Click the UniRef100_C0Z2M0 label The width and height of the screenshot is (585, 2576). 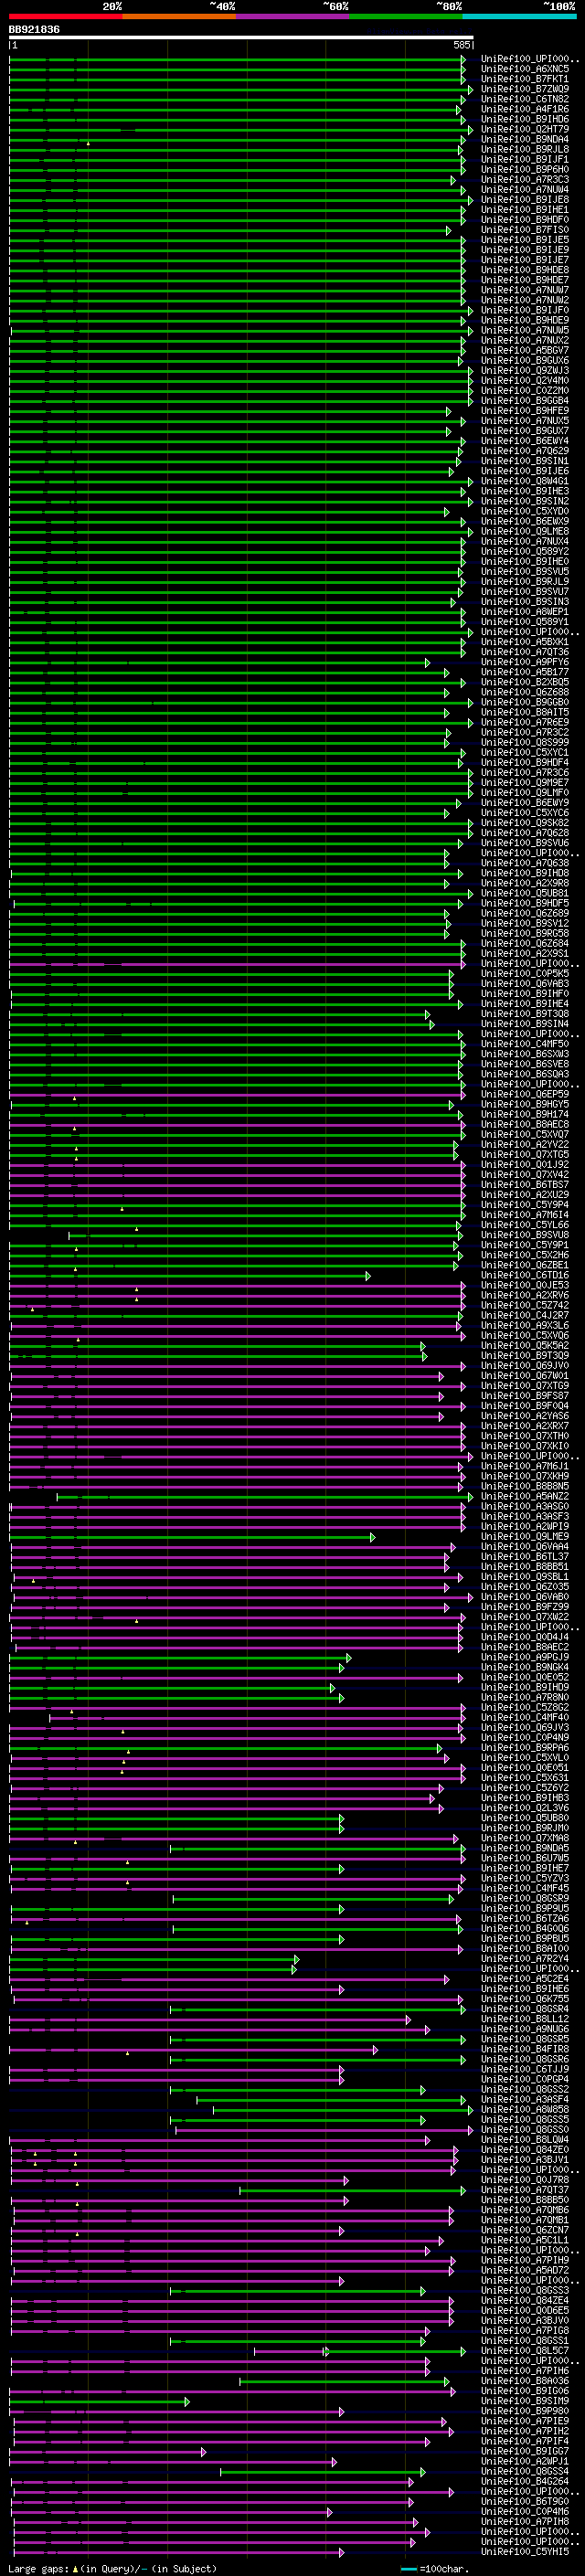pyautogui.click(x=525, y=390)
